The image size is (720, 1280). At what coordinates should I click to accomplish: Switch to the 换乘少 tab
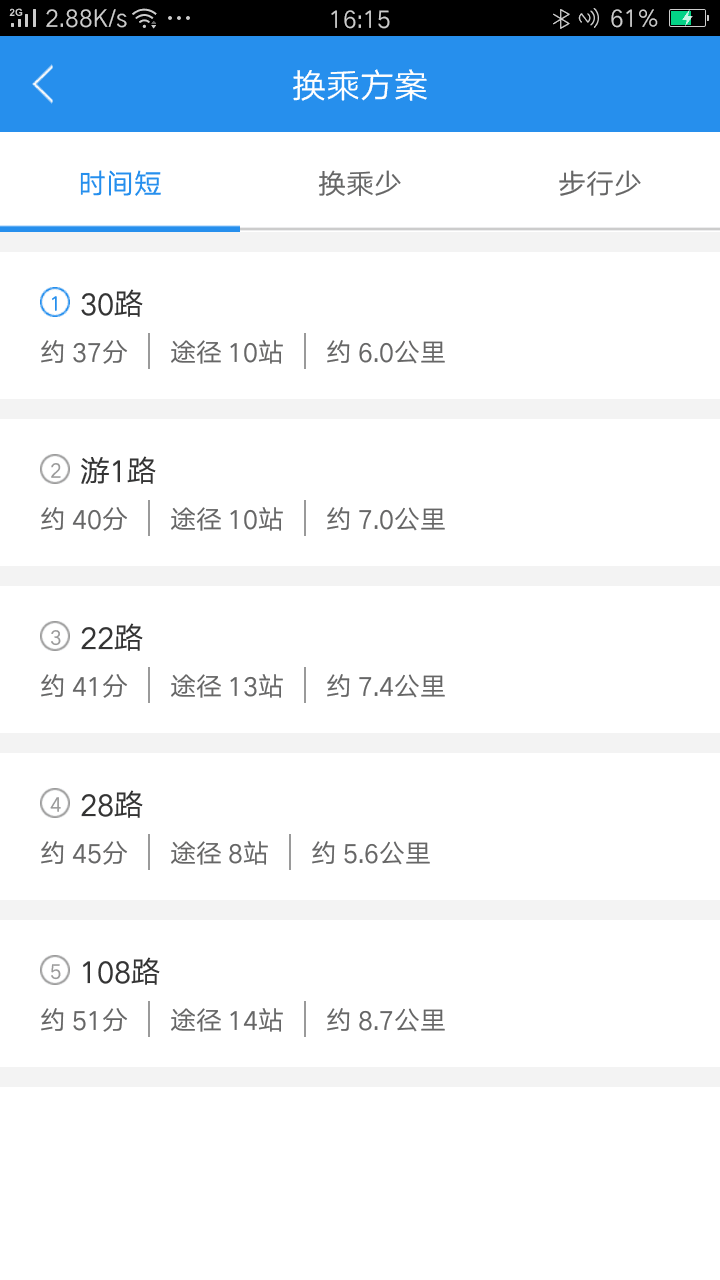click(360, 184)
